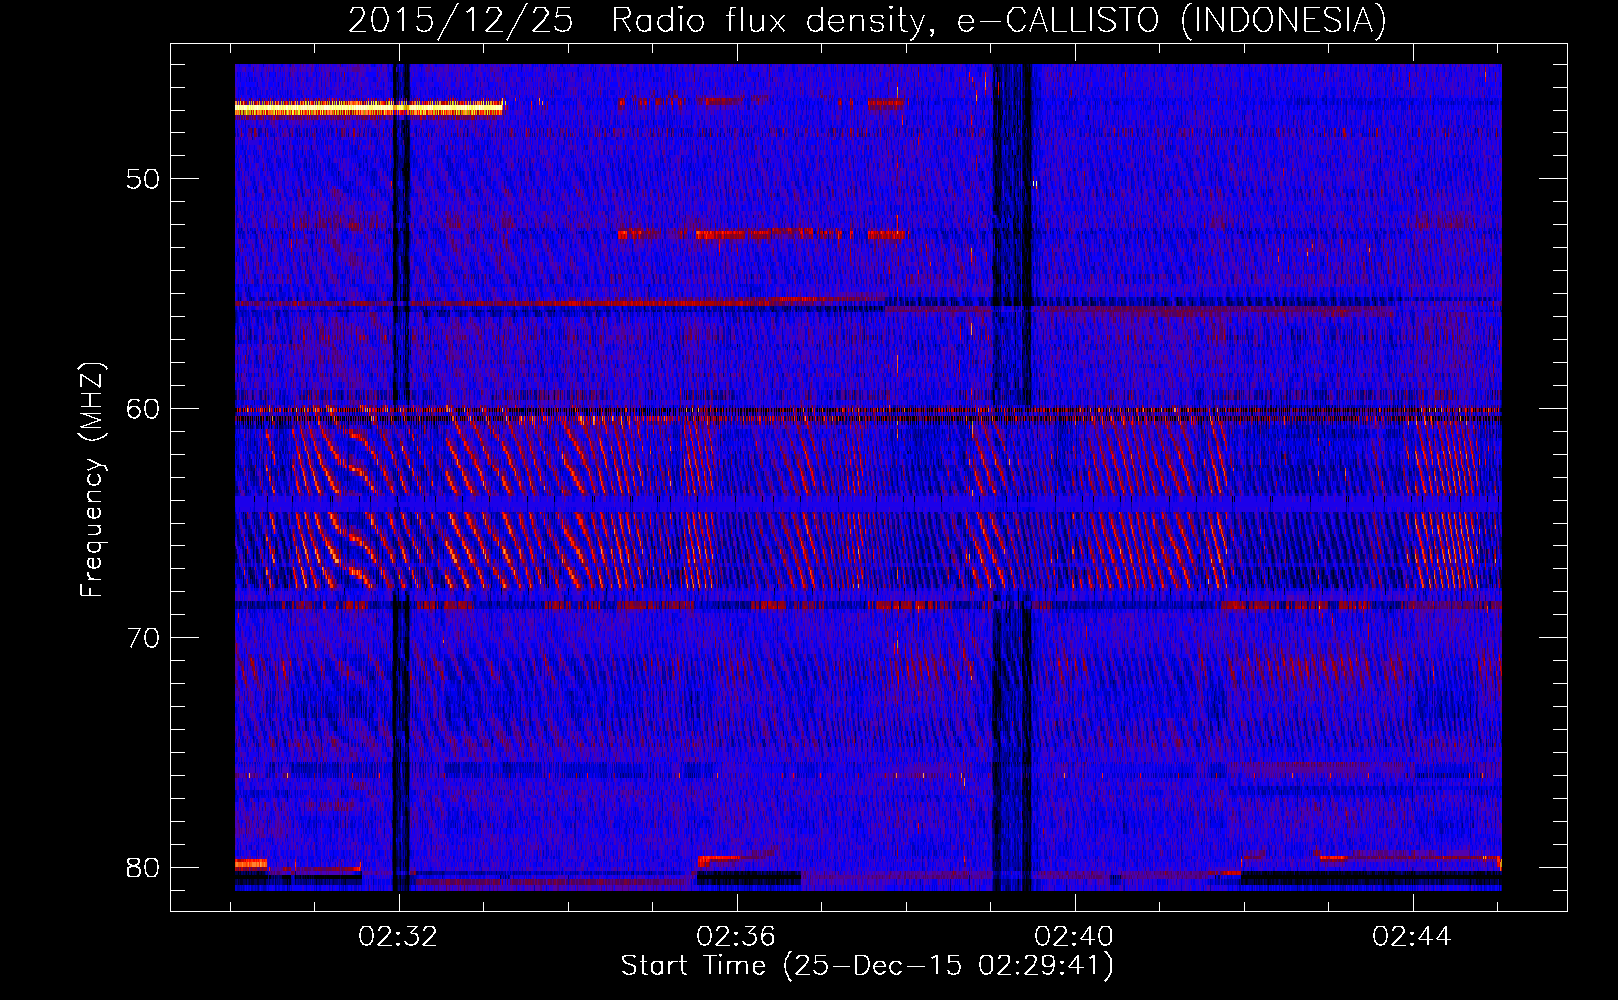Click the 02:36 time tick label
1618x1000 pixels.
pos(736,937)
